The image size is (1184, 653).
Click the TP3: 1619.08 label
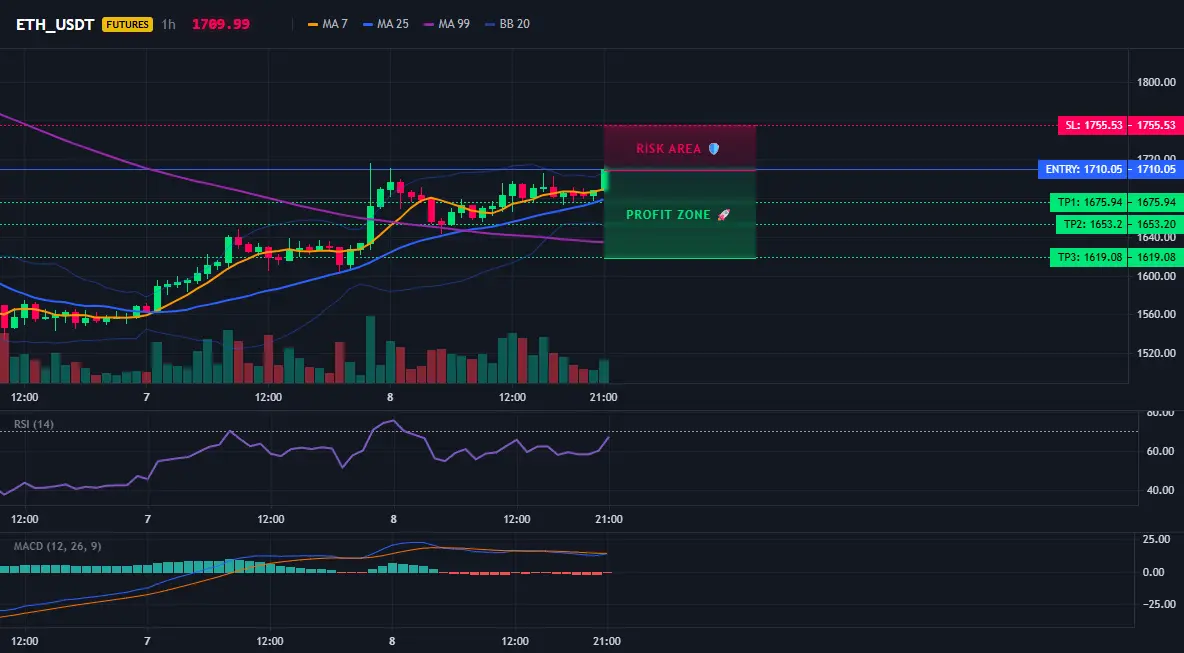[1089, 257]
